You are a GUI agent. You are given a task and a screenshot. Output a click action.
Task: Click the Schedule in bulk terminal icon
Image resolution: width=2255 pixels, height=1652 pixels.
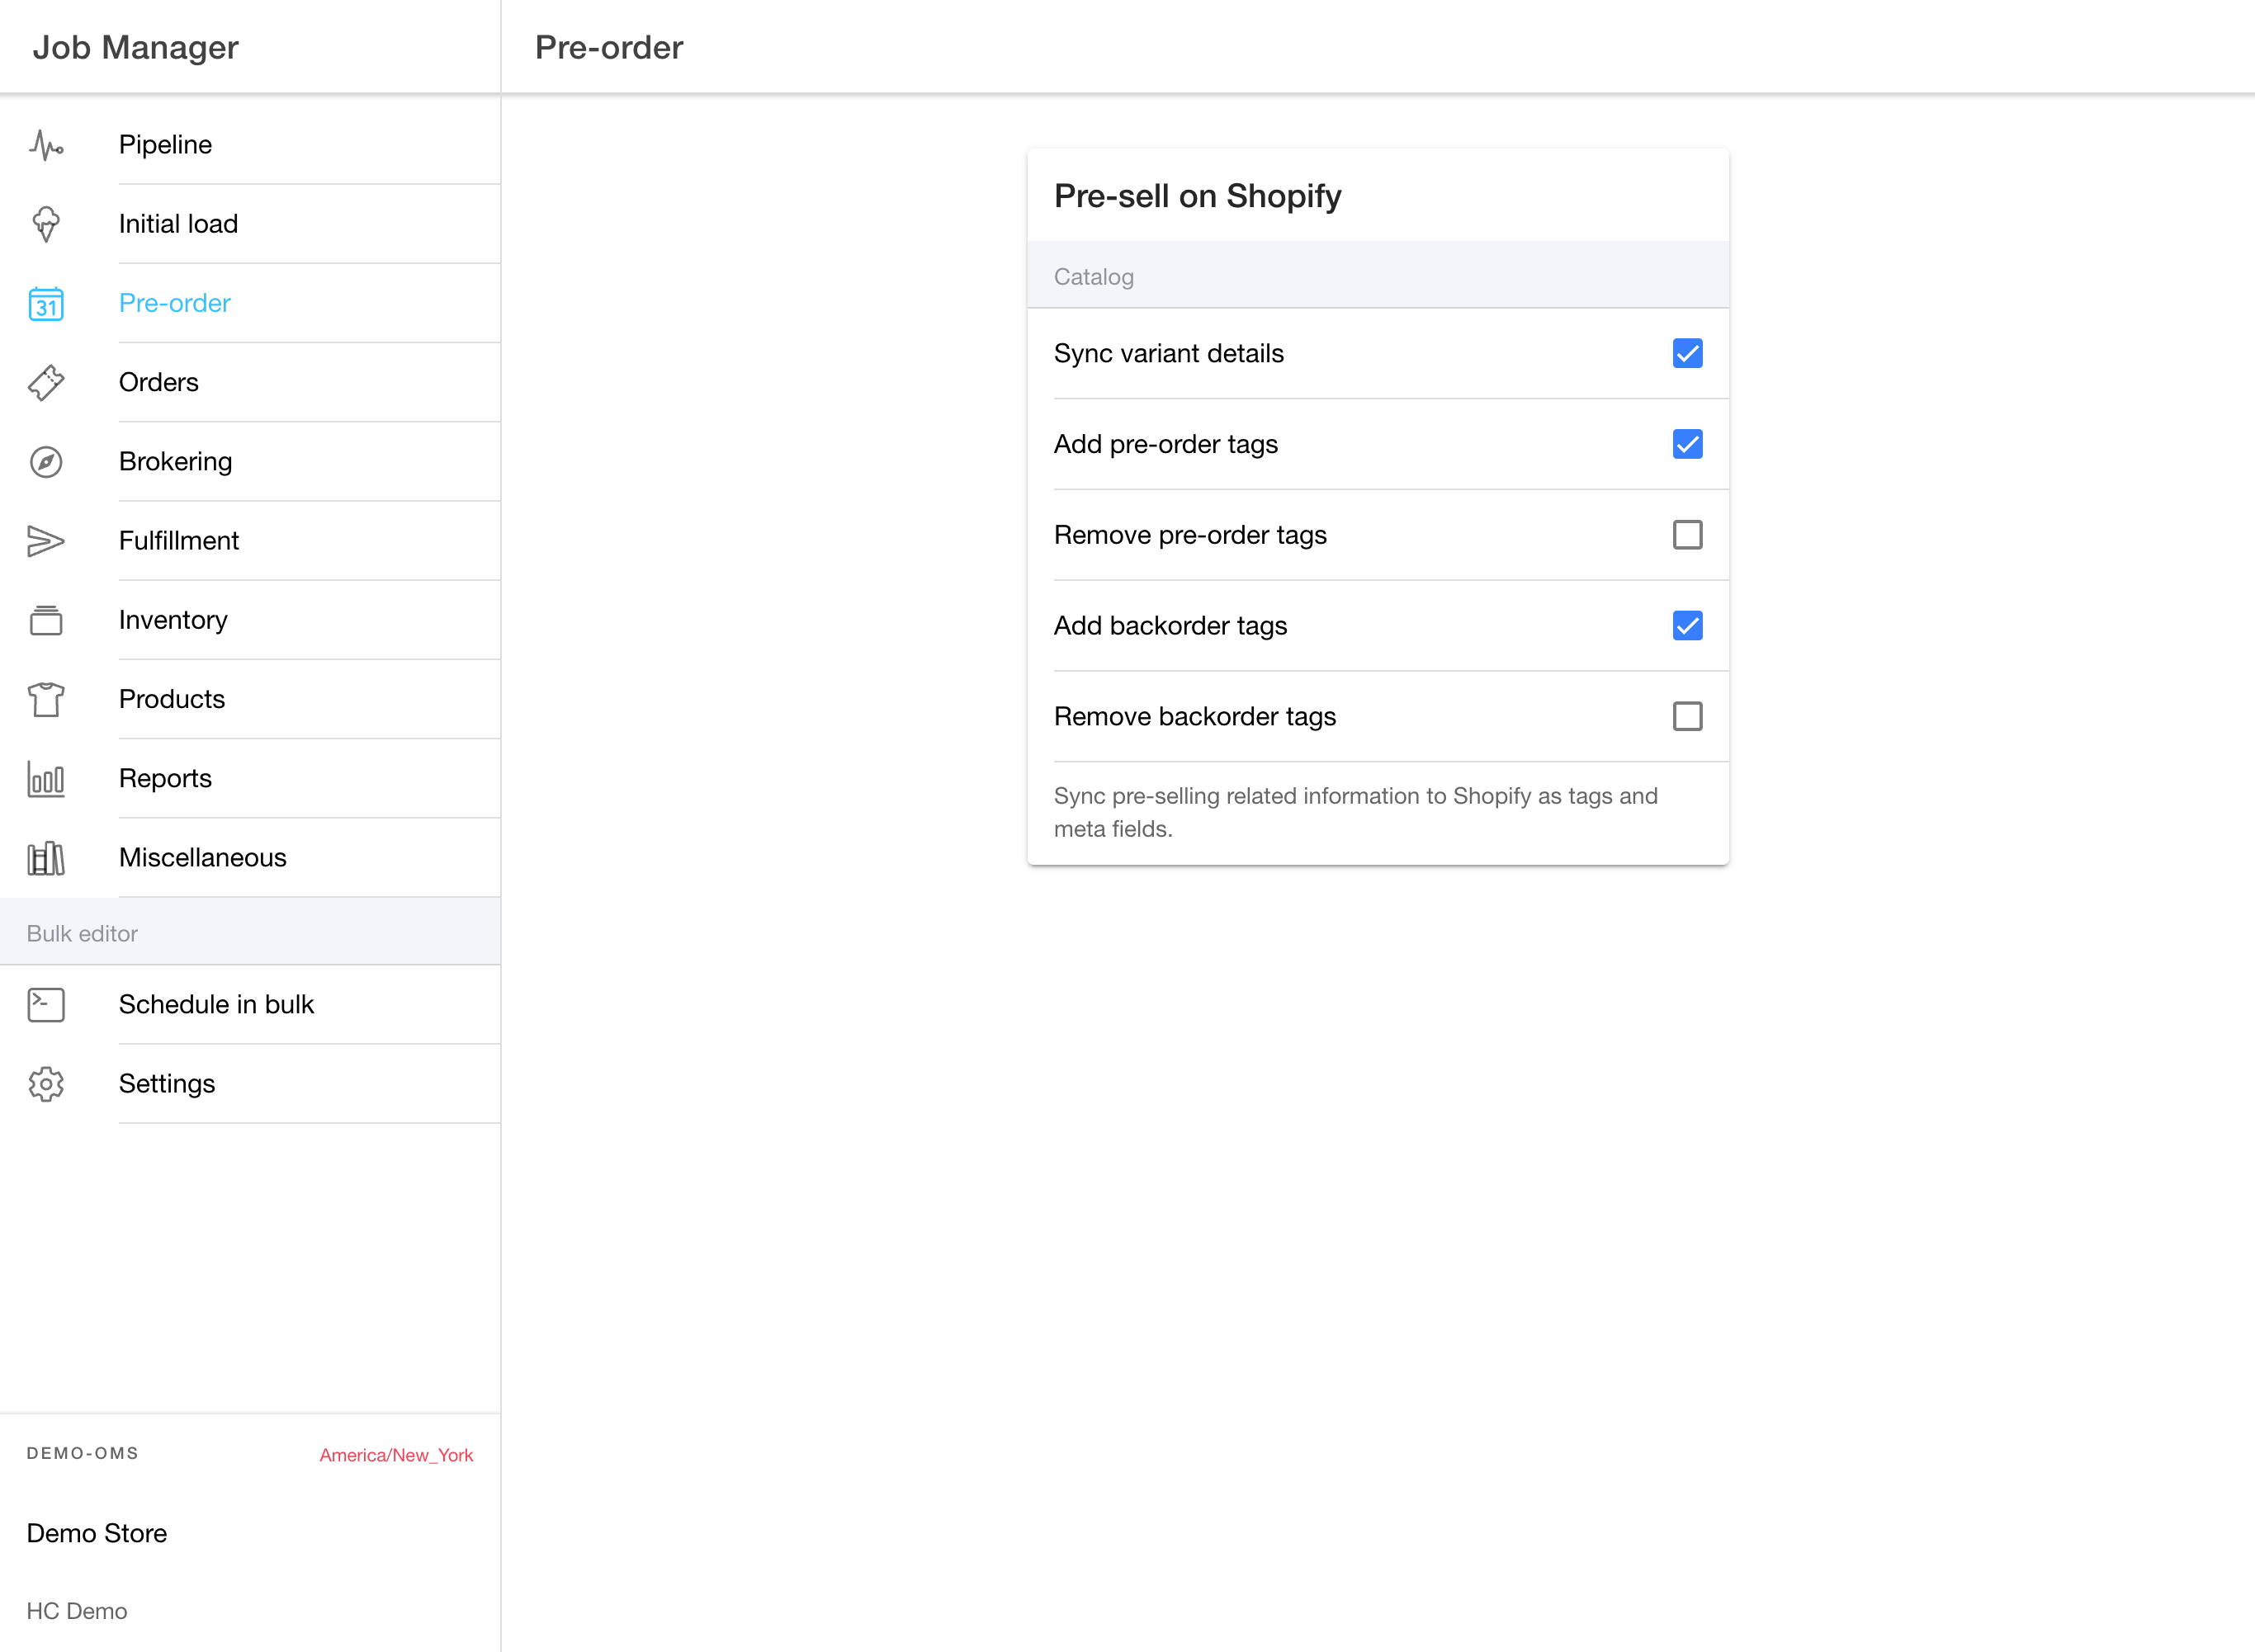point(46,1004)
